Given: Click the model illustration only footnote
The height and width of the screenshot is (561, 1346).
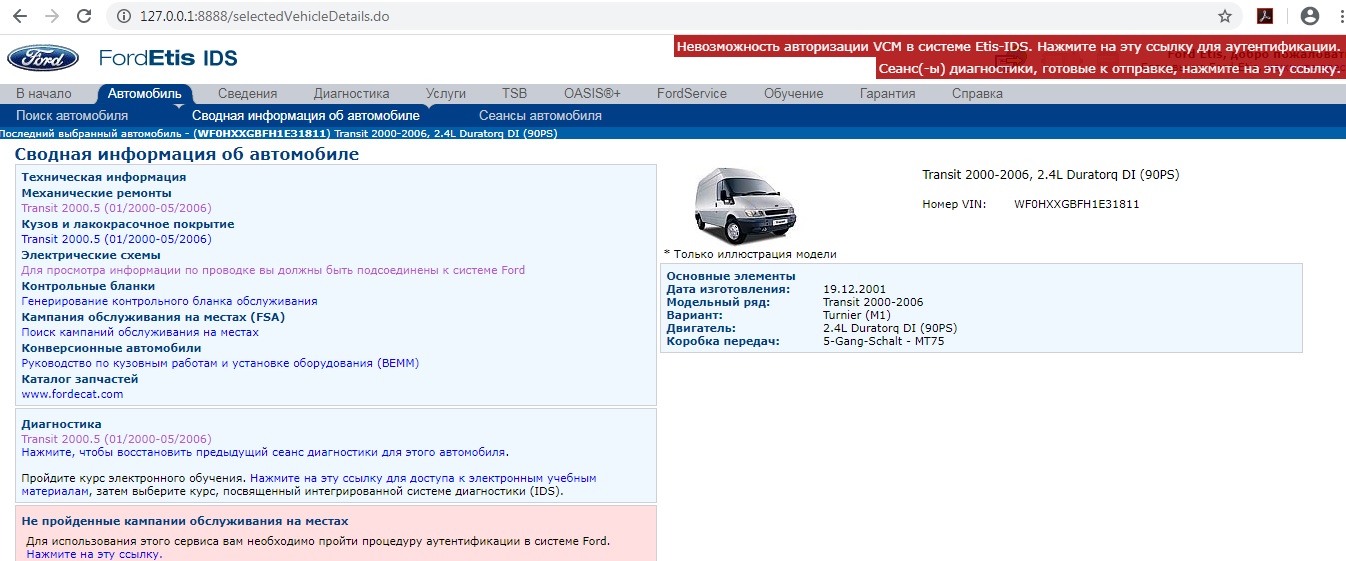Looking at the screenshot, I should (750, 254).
